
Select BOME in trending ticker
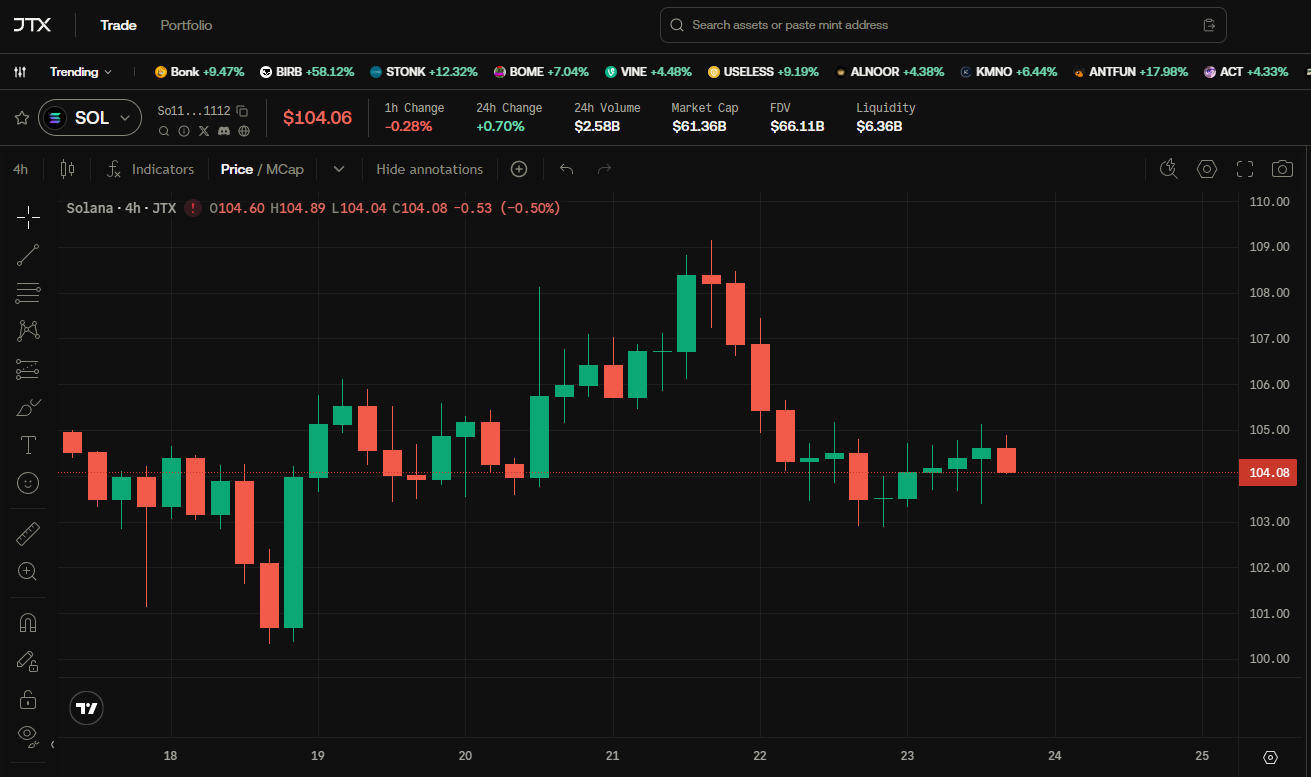click(541, 72)
